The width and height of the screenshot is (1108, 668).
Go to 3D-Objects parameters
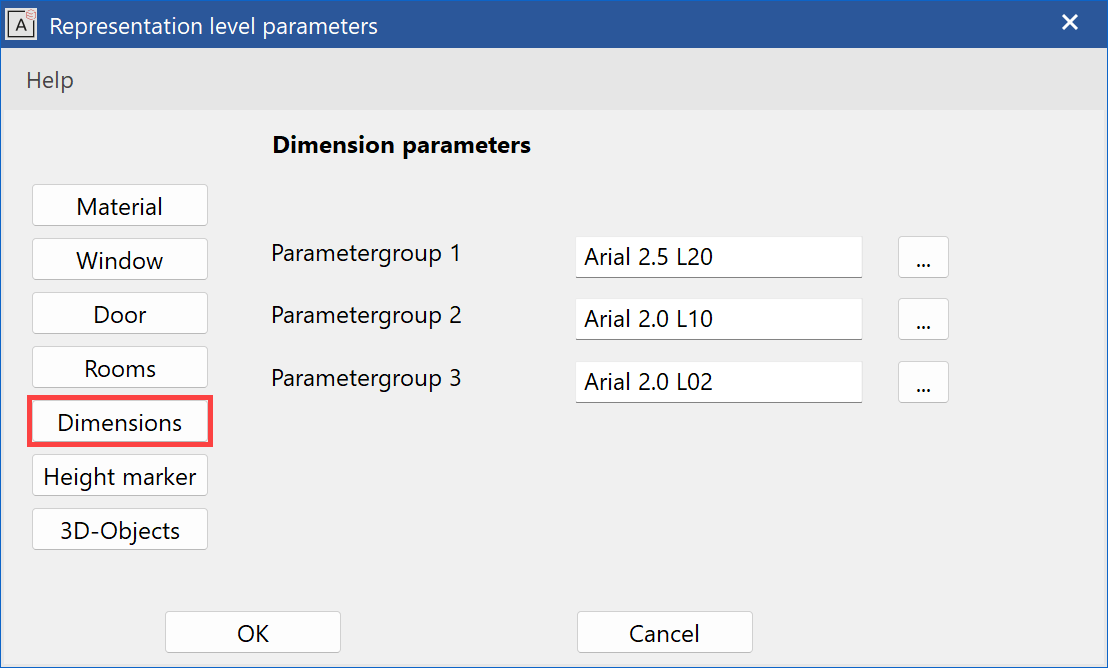[120, 529]
